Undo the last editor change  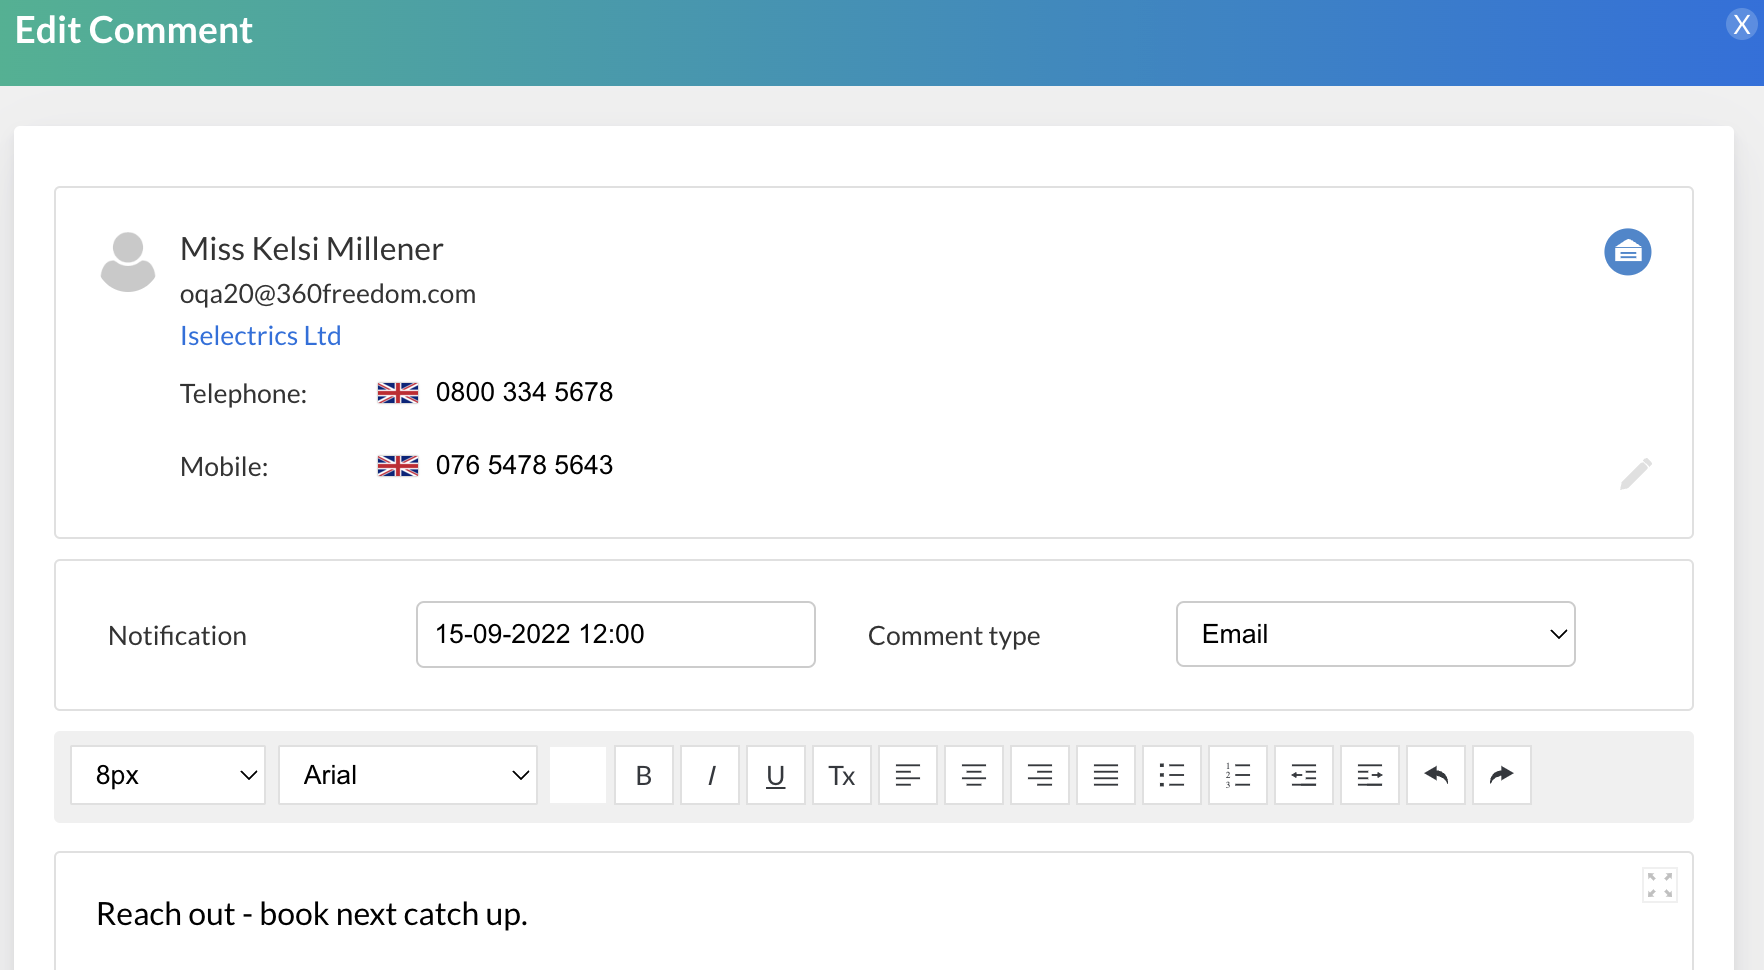click(x=1435, y=775)
